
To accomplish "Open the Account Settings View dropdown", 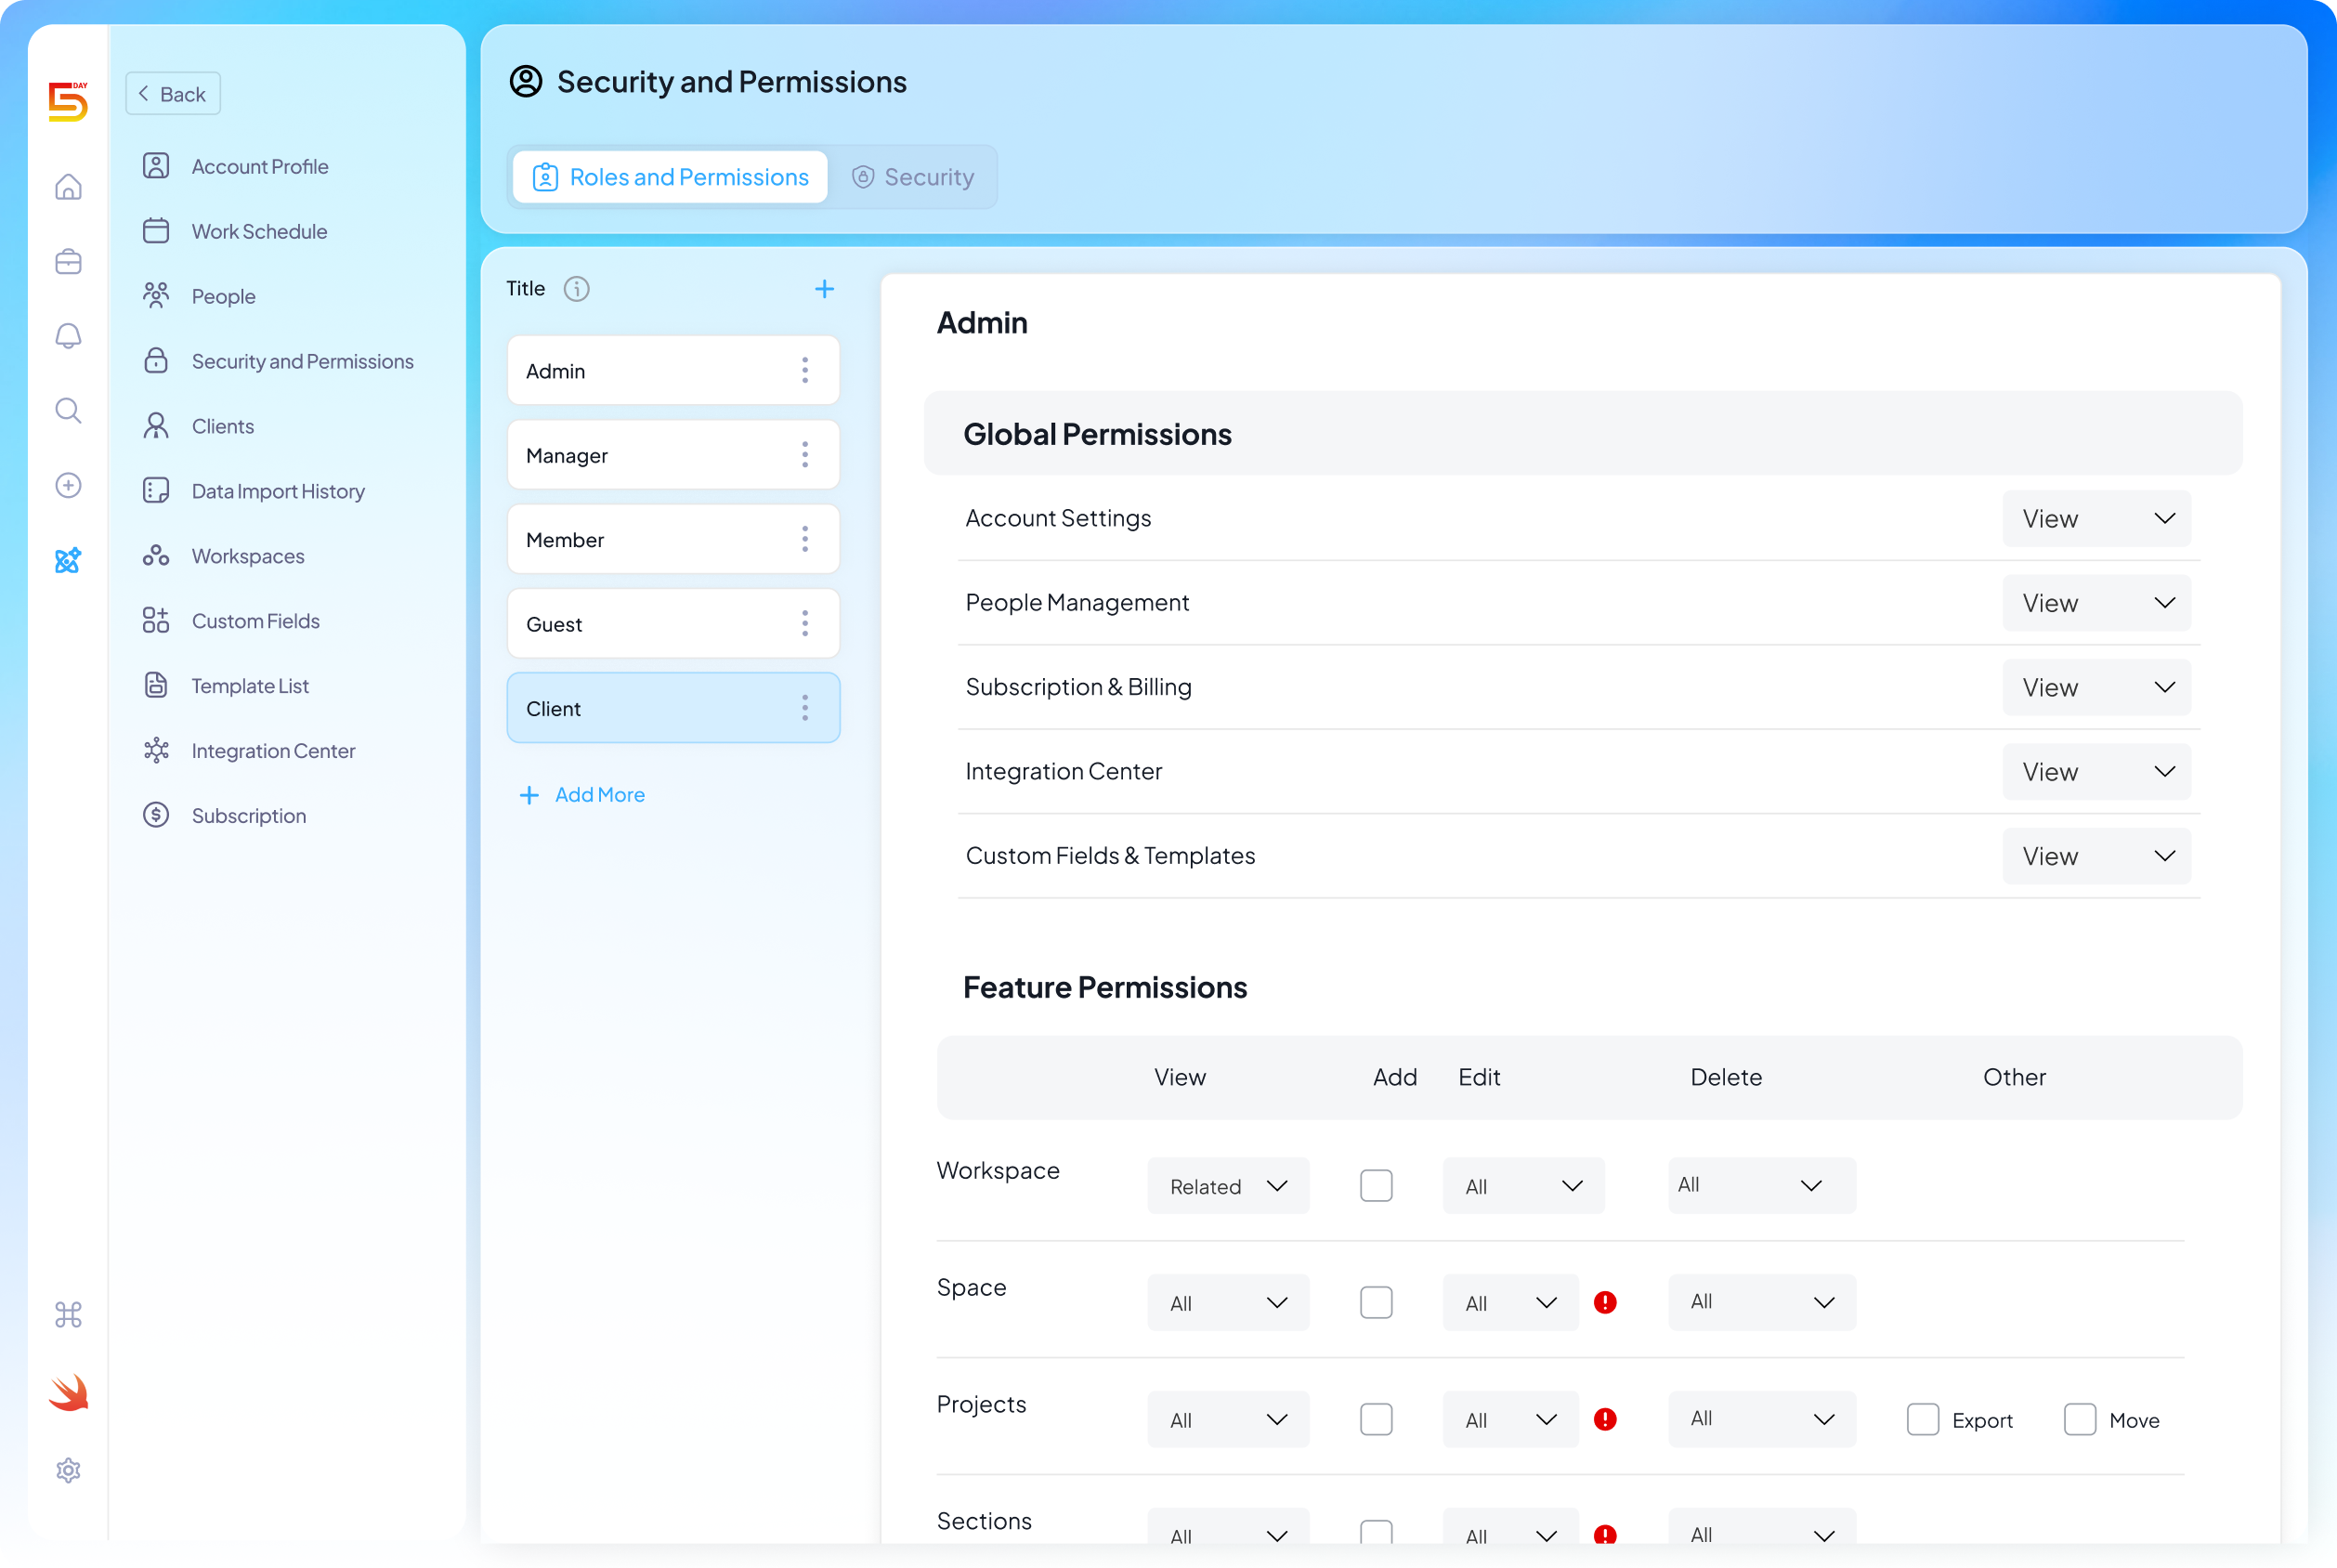I will tap(2096, 518).
